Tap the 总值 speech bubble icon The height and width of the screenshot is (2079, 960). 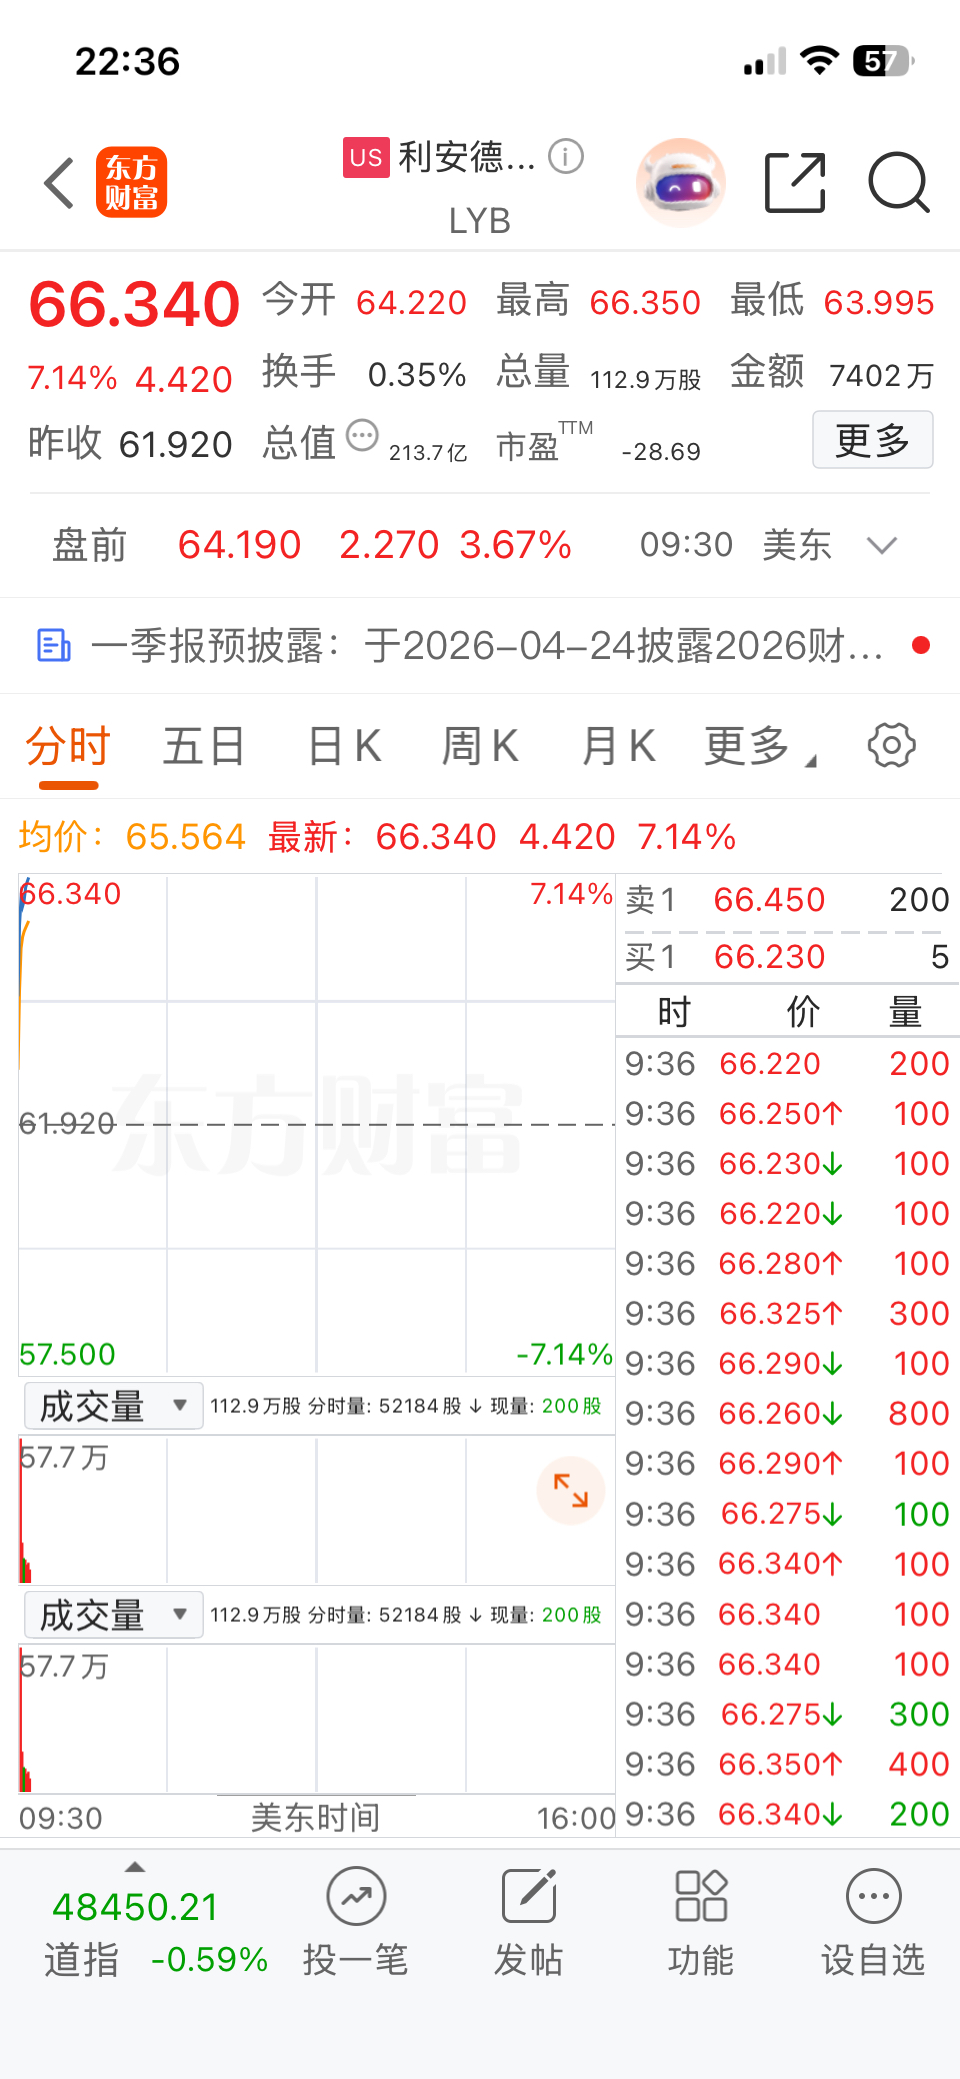point(362,436)
